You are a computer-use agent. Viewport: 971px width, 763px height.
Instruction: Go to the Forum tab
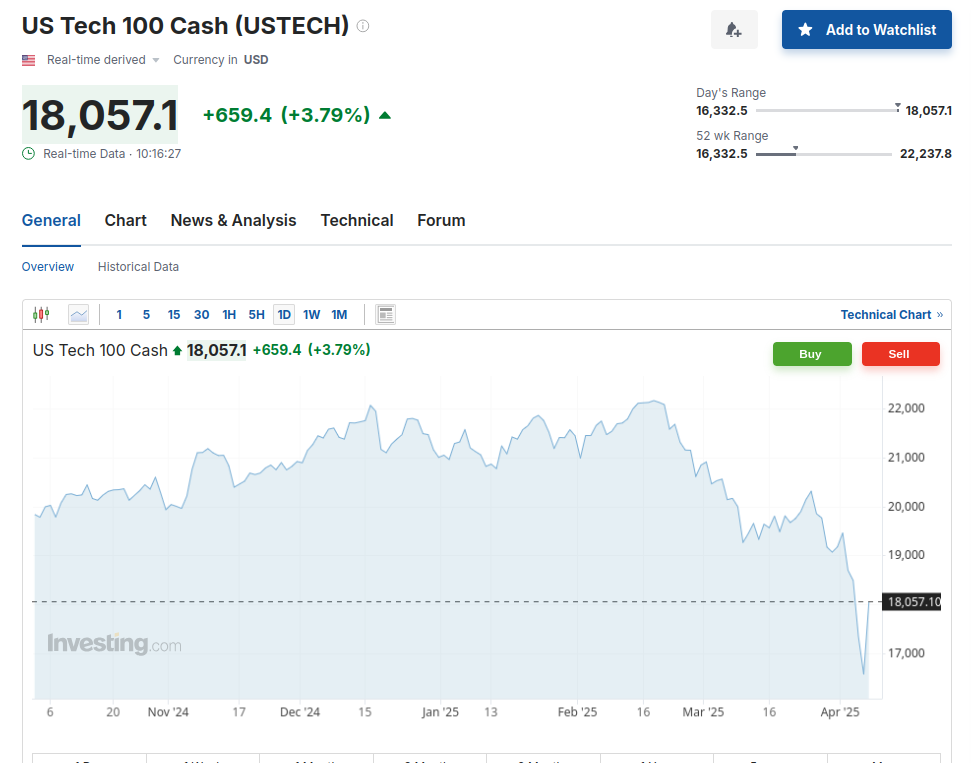click(x=441, y=220)
